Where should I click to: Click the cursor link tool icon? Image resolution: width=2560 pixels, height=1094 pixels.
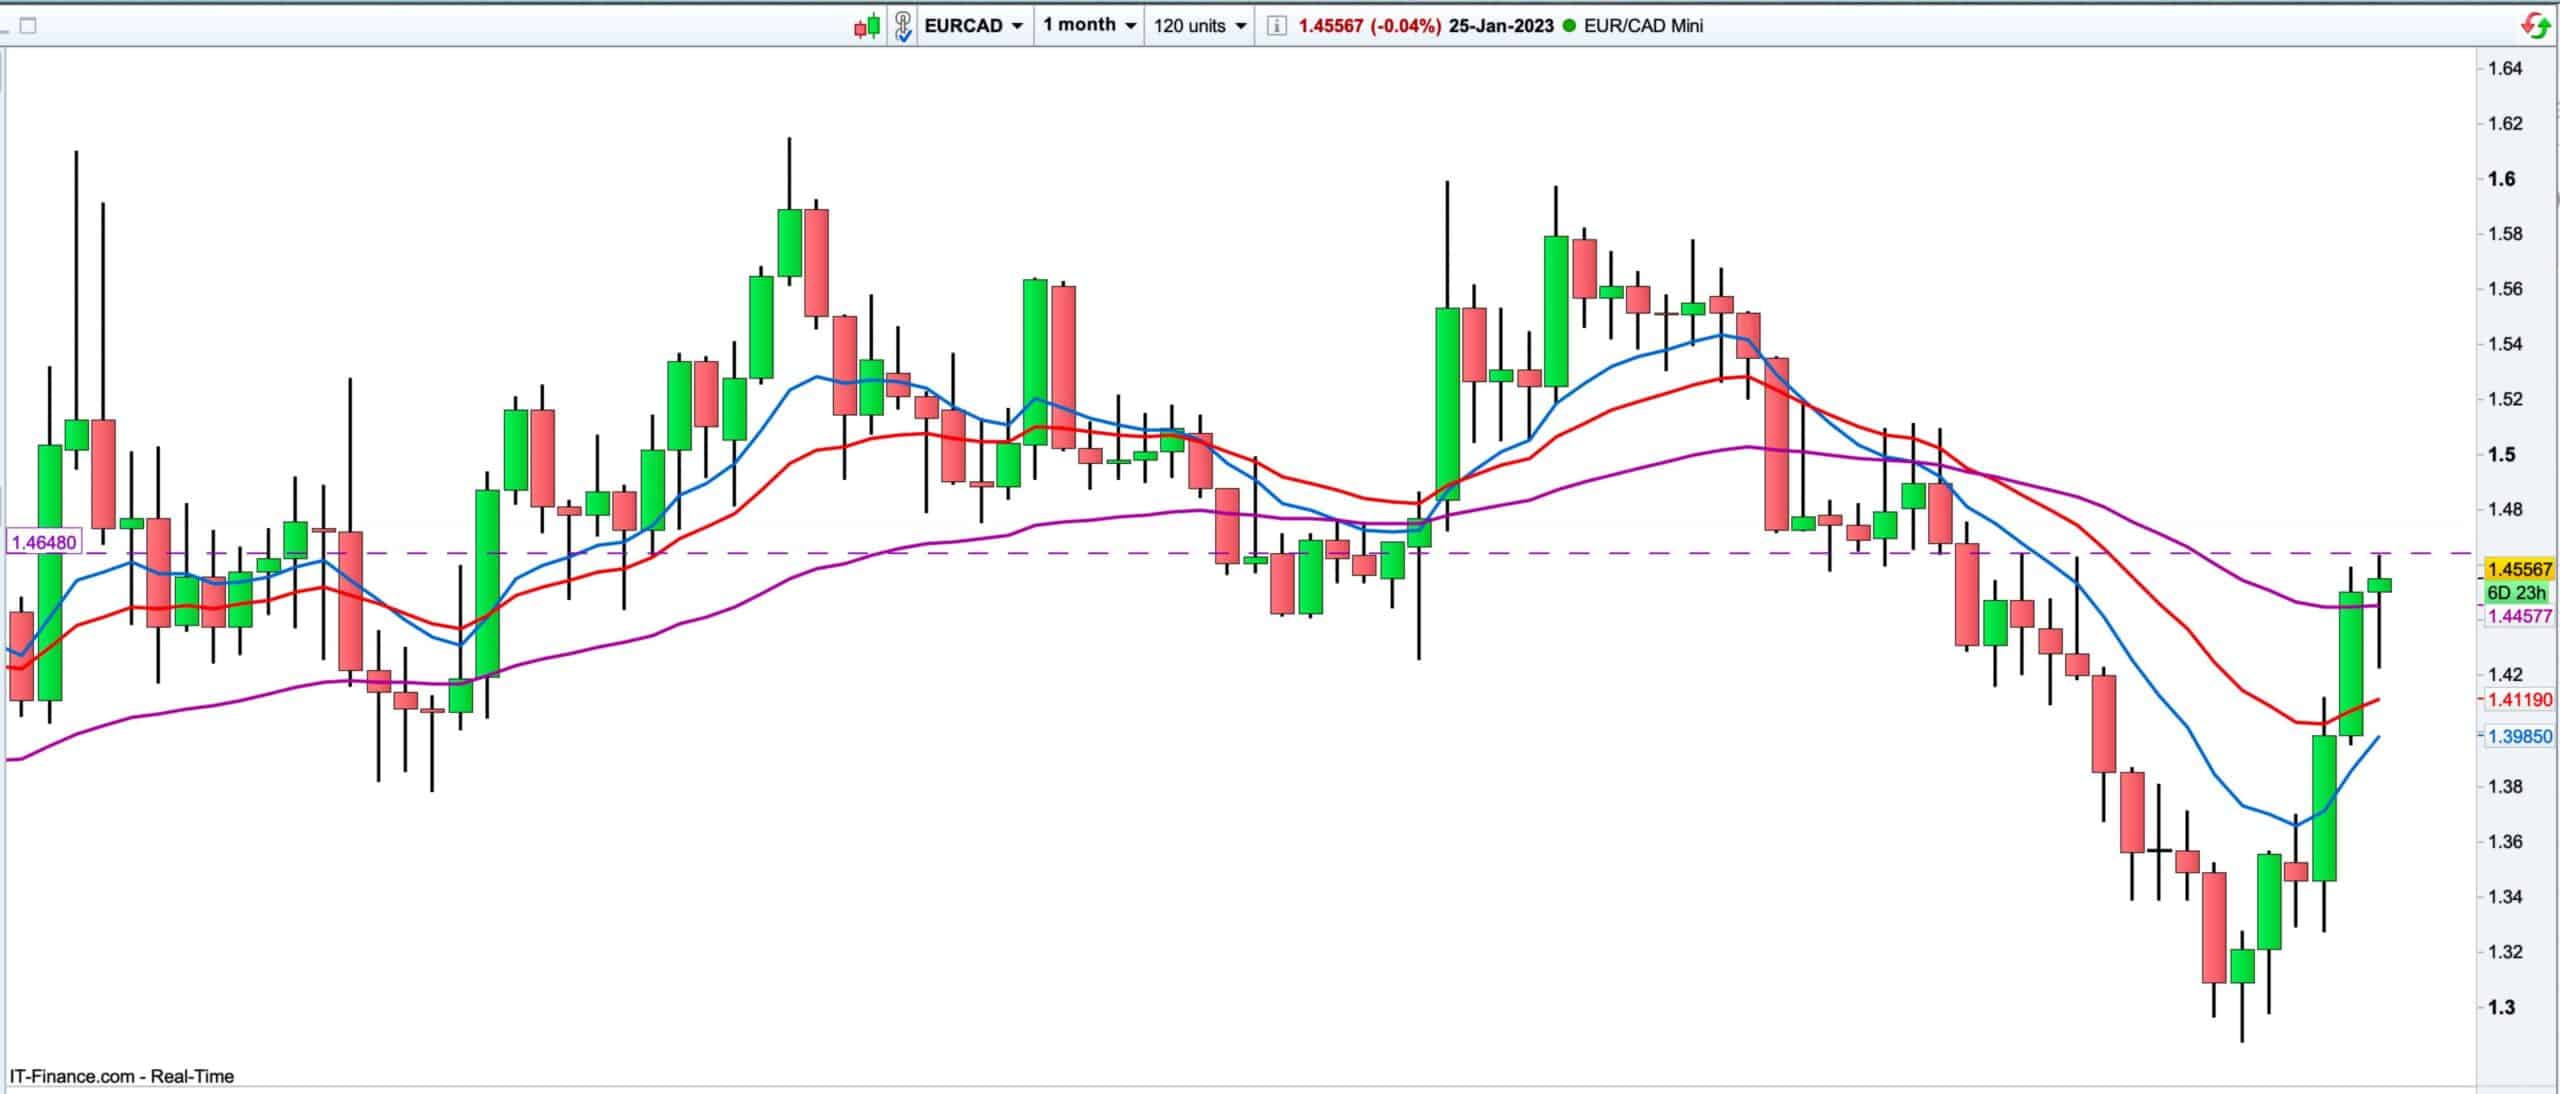tap(902, 26)
